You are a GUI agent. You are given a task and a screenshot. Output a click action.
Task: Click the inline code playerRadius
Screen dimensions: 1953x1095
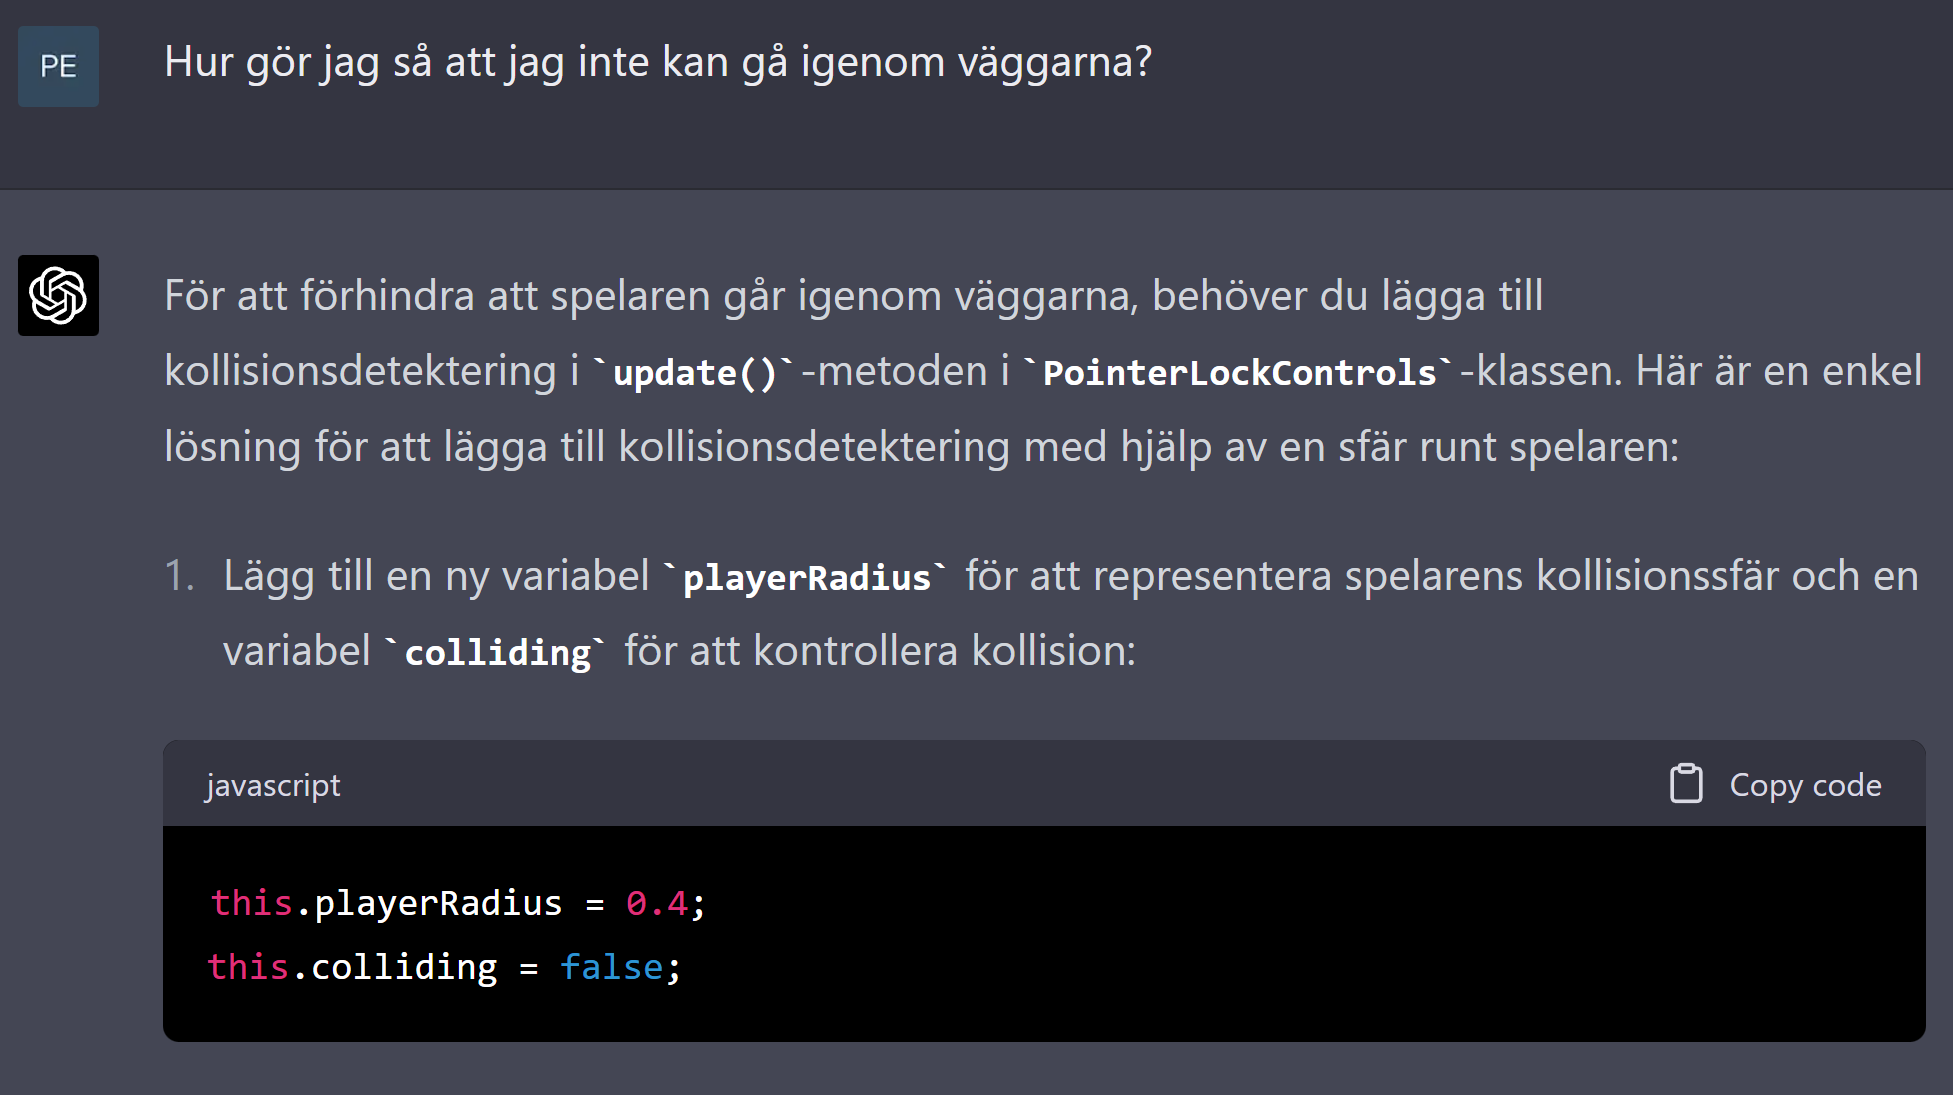(x=806, y=578)
